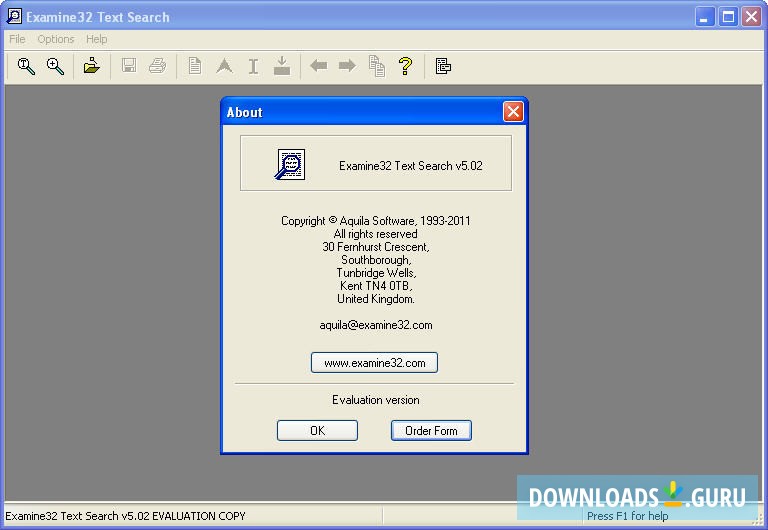Click the Examine32 title bar app icon
768x530 pixels.
(x=14, y=16)
